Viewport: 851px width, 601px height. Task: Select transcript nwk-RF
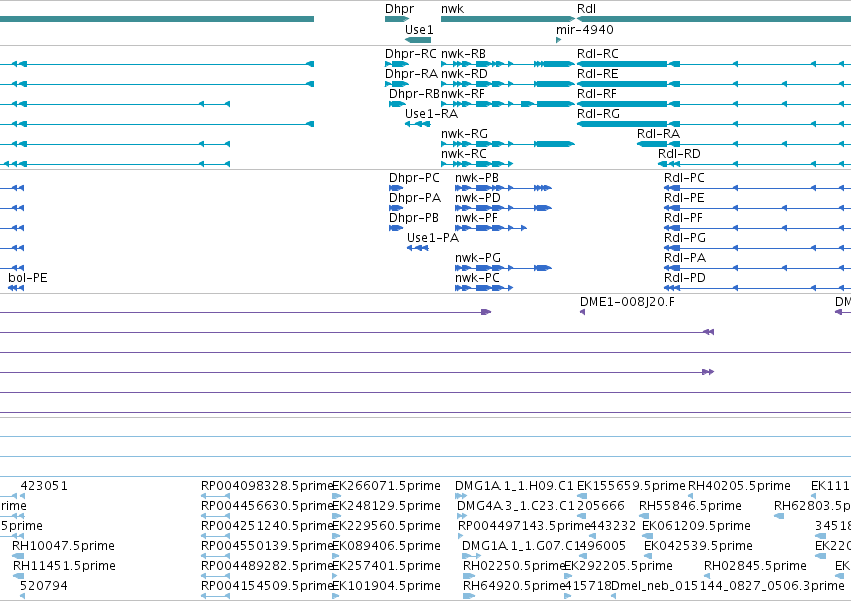coord(507,104)
